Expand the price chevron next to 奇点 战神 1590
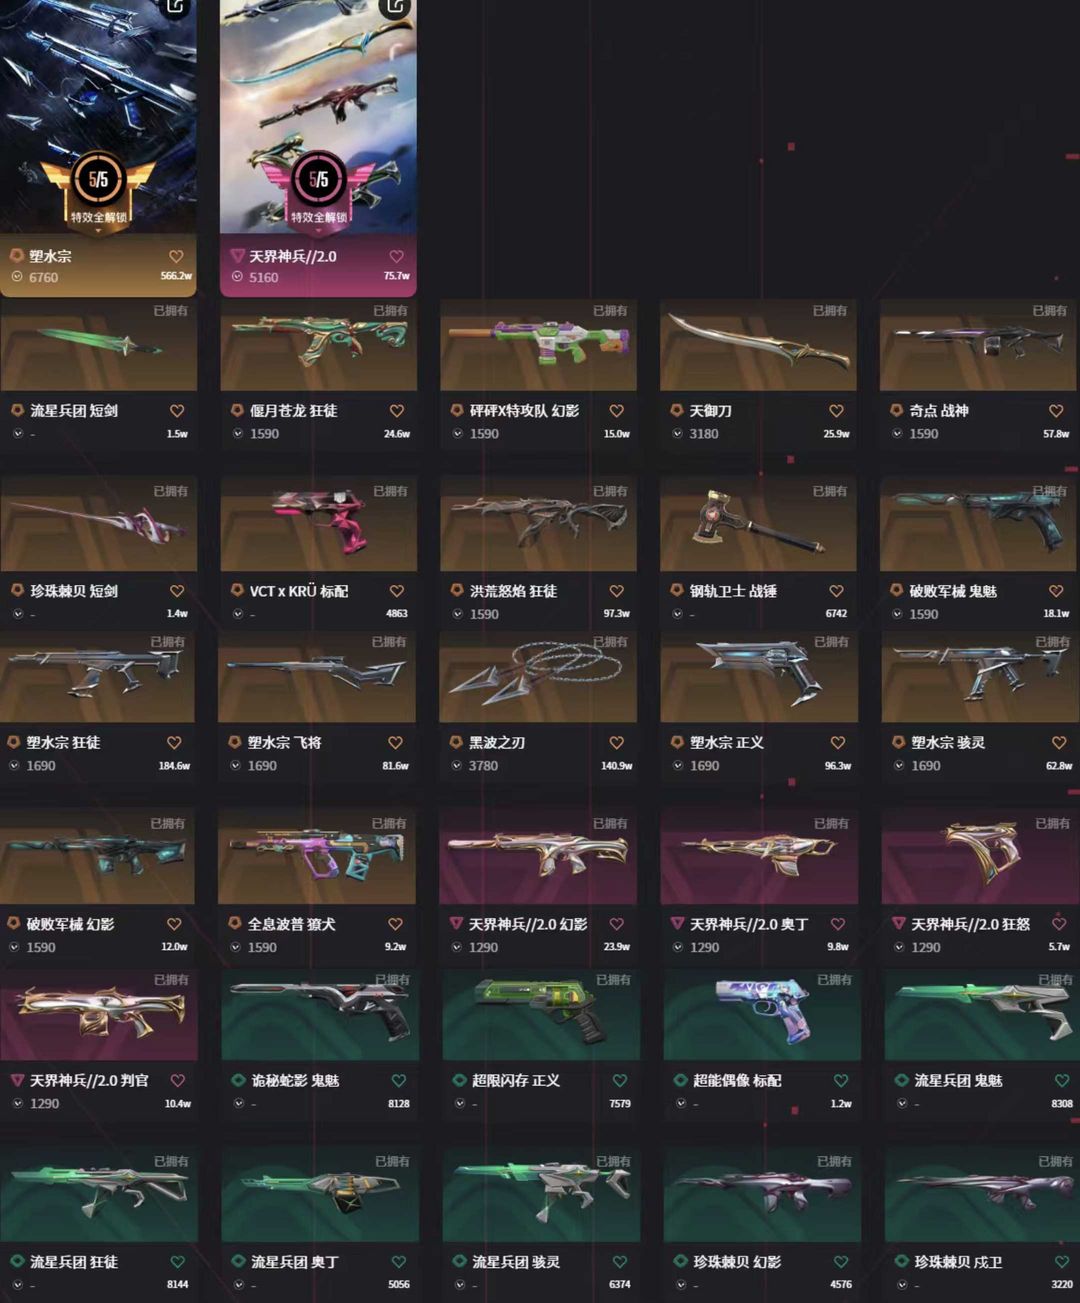Screen dimensions: 1080x1303 click(897, 434)
